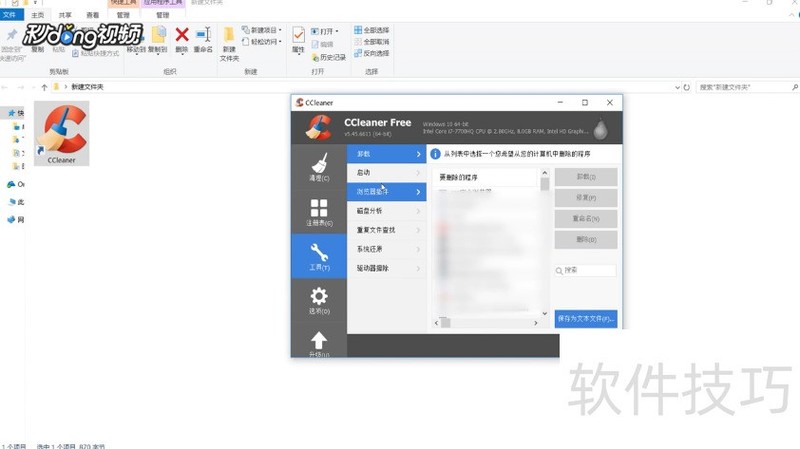Click Uninstall (卸载) button on right of CCleaner
This screenshot has width=800, height=449.
586,177
